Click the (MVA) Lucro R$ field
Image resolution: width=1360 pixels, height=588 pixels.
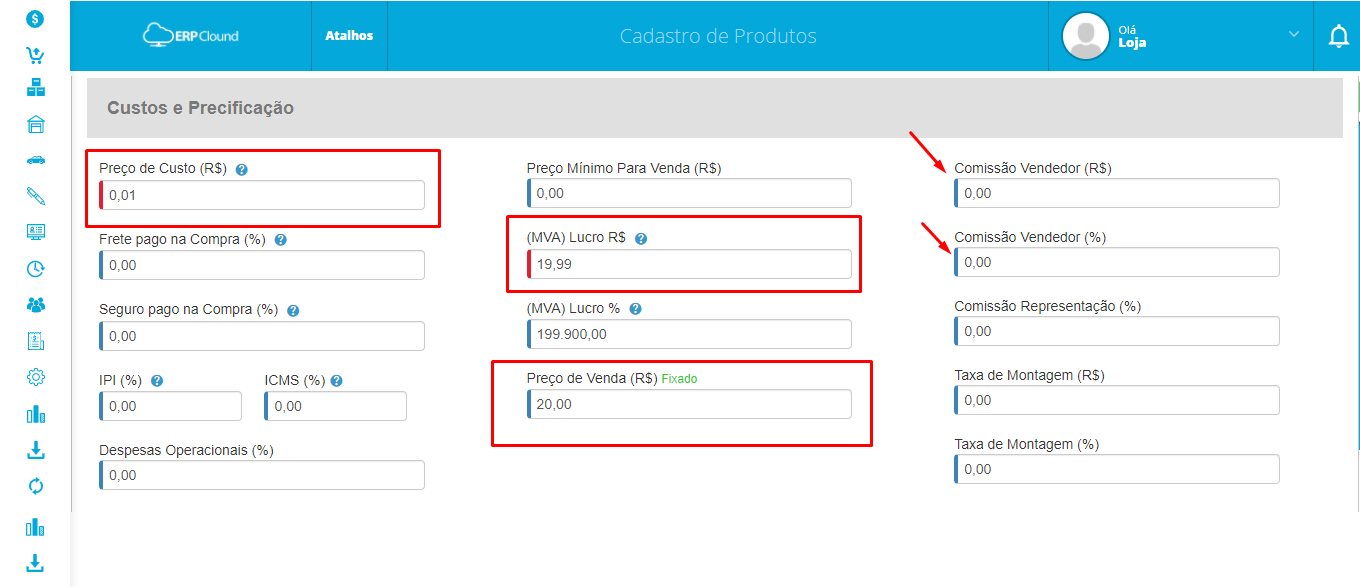click(689, 264)
